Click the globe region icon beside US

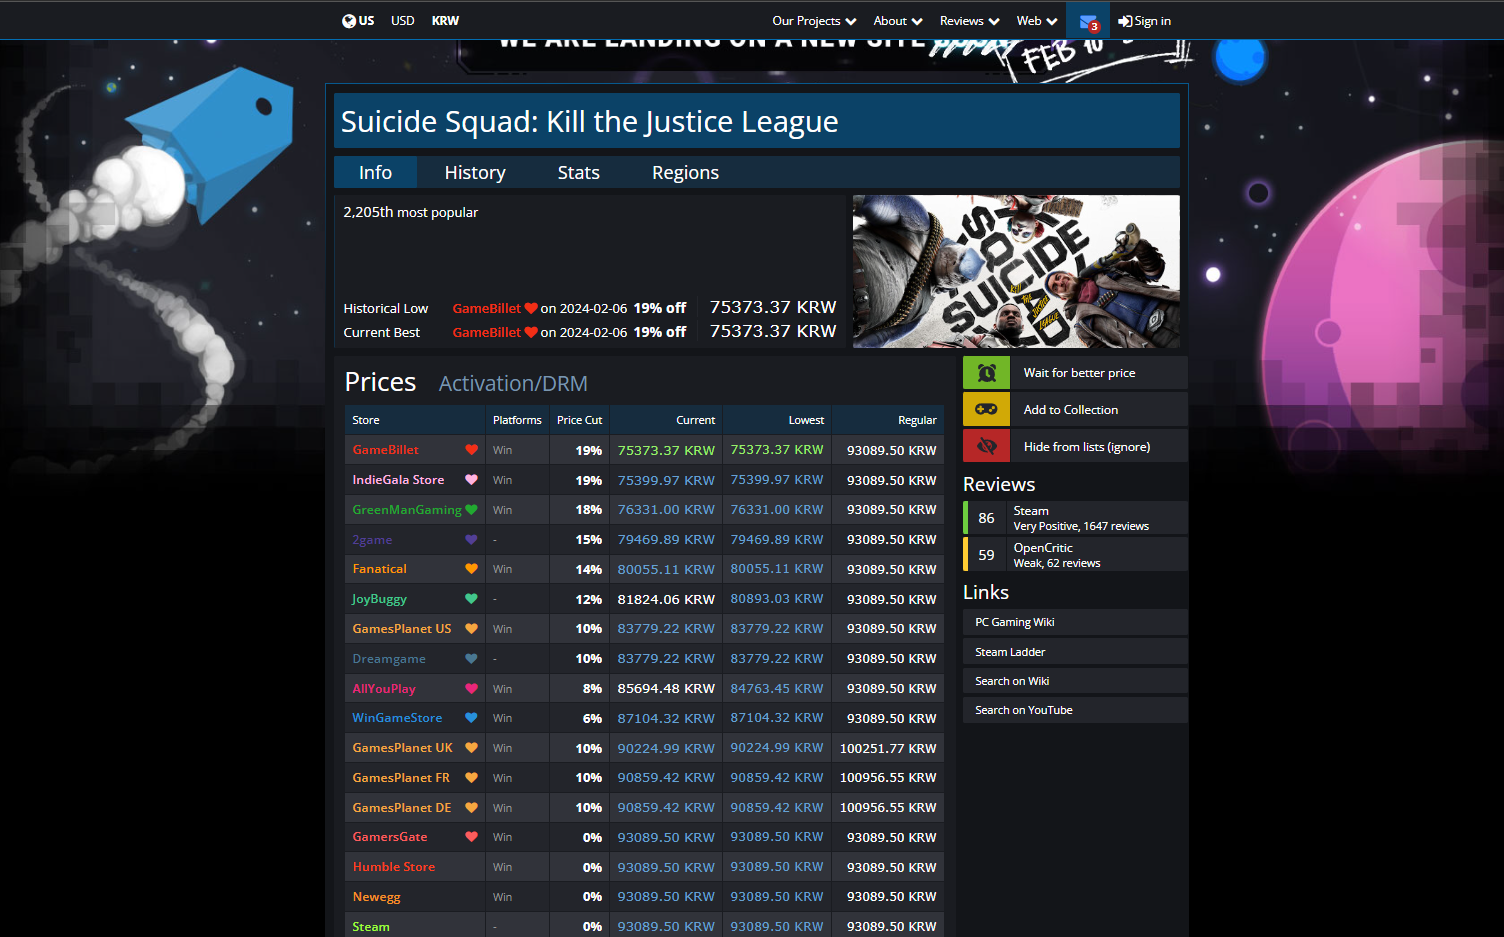point(349,21)
